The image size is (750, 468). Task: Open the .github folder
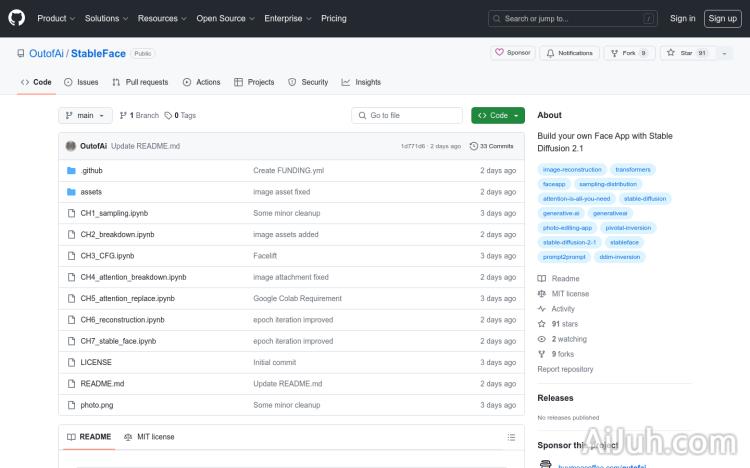[x=92, y=171]
